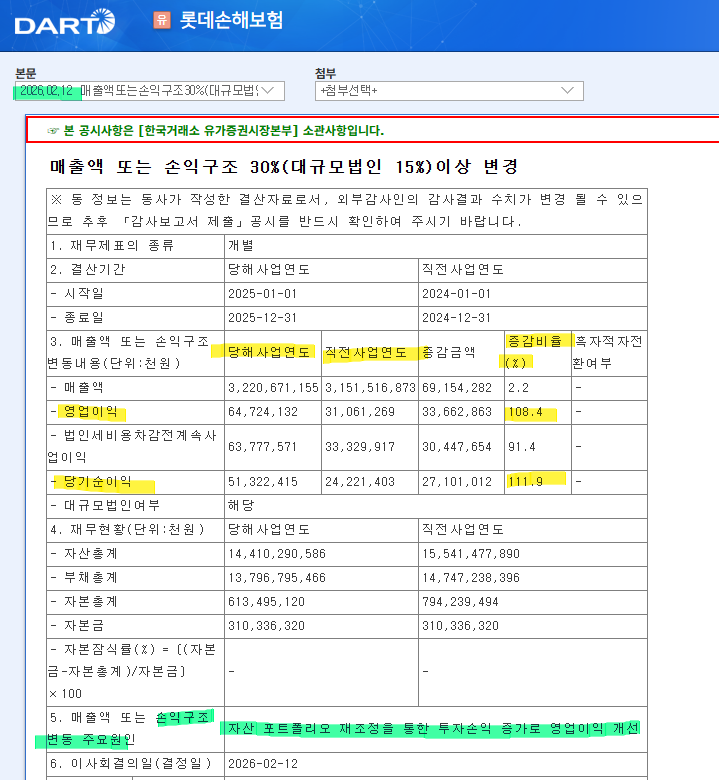Click the DART logo

pyautogui.click(x=65, y=22)
